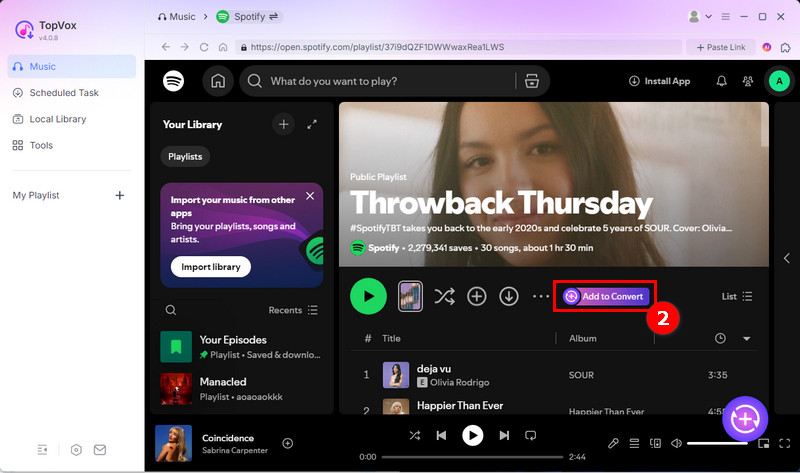Screen dimensions: 800x473
Task: Open Your Episodes in the library
Action: pyautogui.click(x=242, y=347)
